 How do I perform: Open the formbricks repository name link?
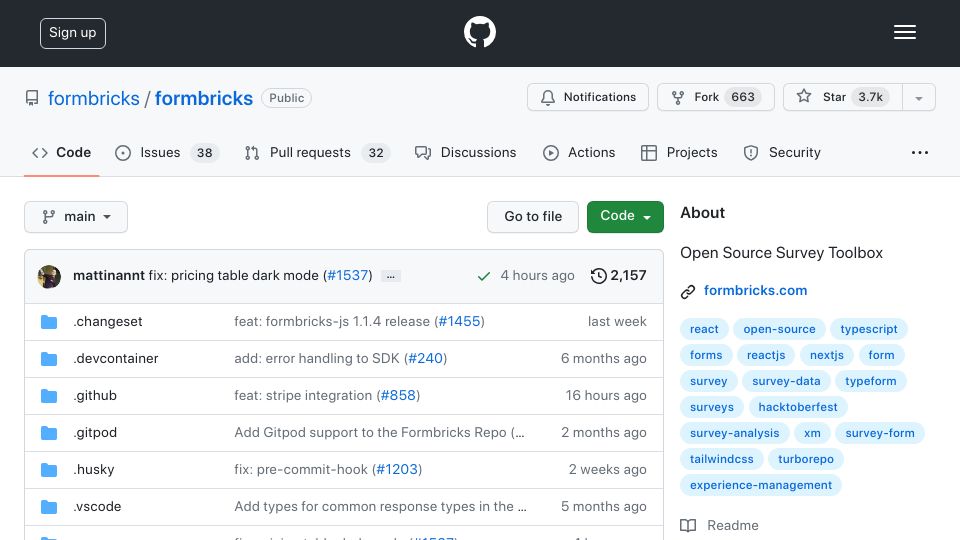(204, 99)
